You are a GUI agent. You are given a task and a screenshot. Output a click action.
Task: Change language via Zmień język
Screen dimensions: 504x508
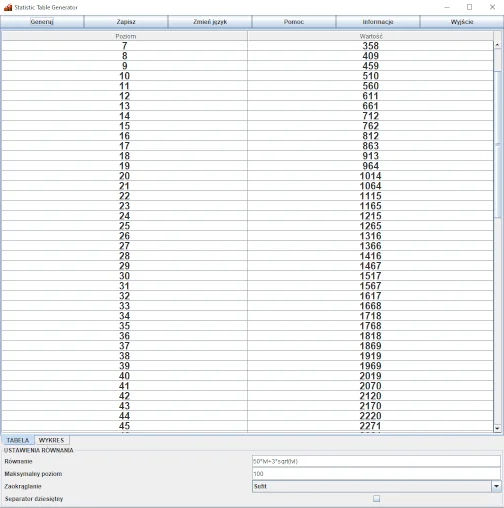(210, 22)
